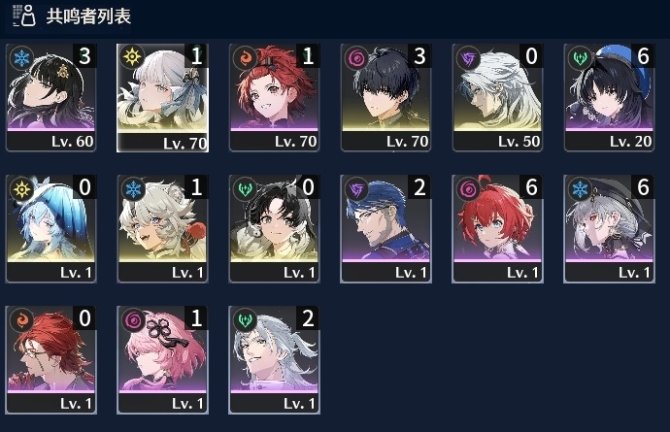Click the Glacio snowflake icon on black hat card
This screenshot has width=670, height=432.
[580, 189]
